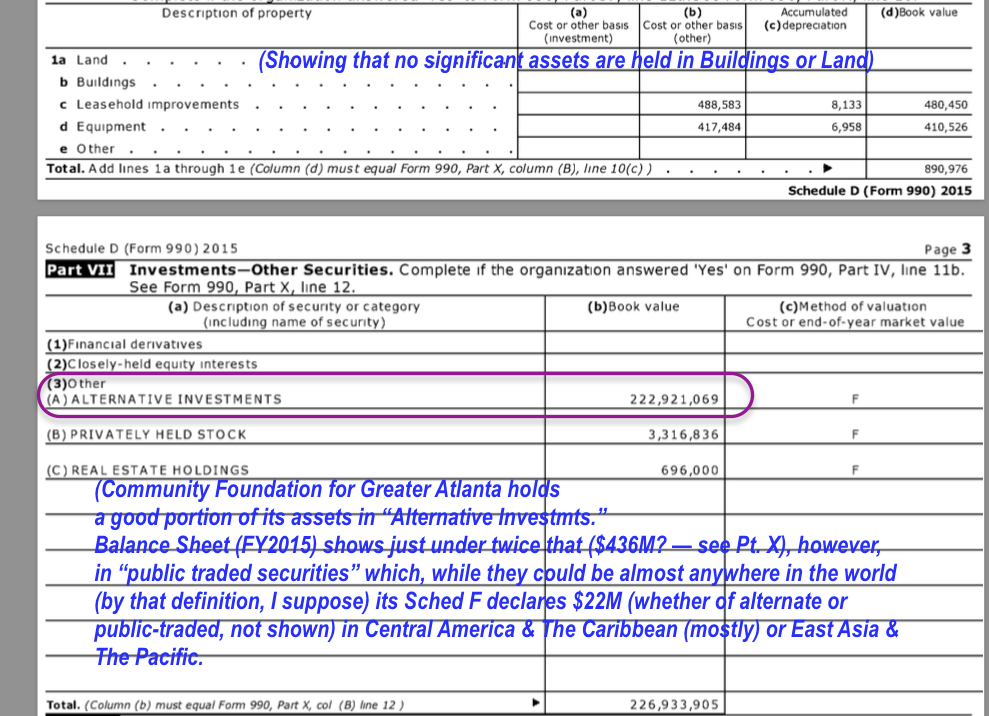Click the Equipment book value 410,526
The height and width of the screenshot is (716, 989).
click(945, 127)
